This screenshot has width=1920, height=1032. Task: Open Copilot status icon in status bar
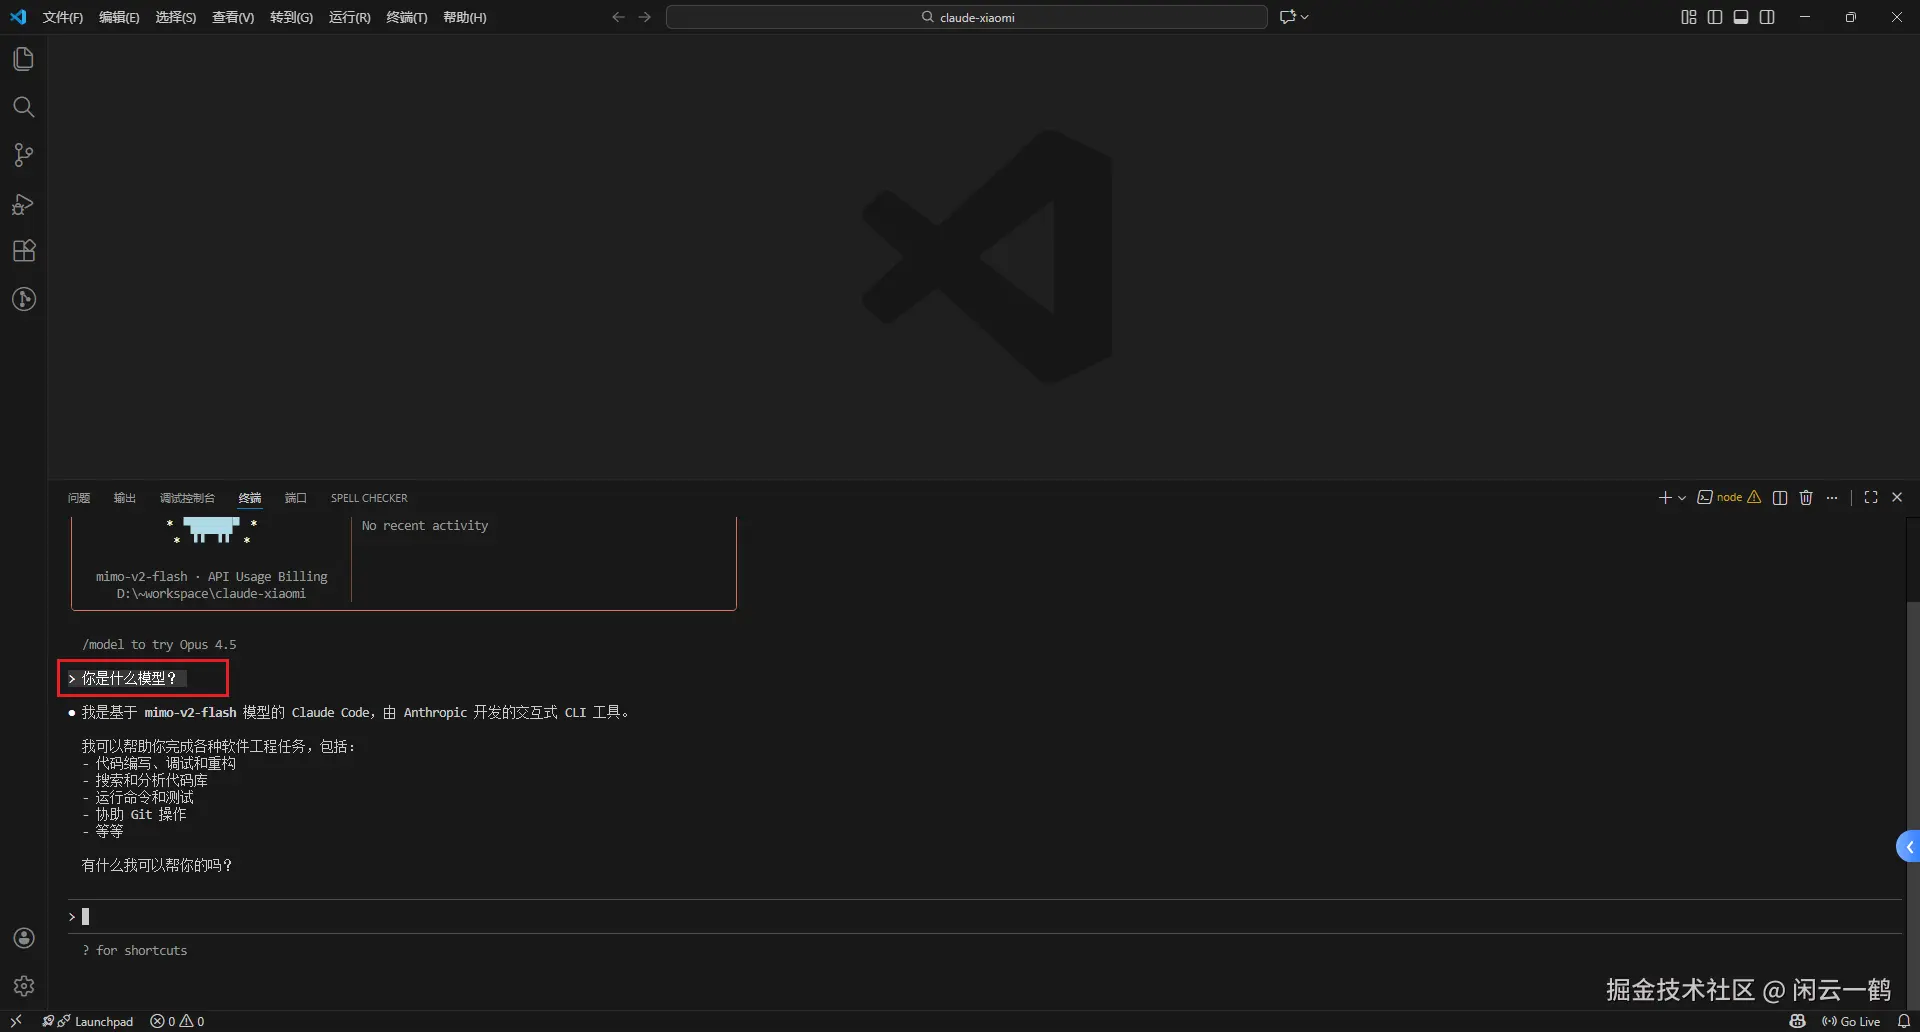click(x=1798, y=1021)
